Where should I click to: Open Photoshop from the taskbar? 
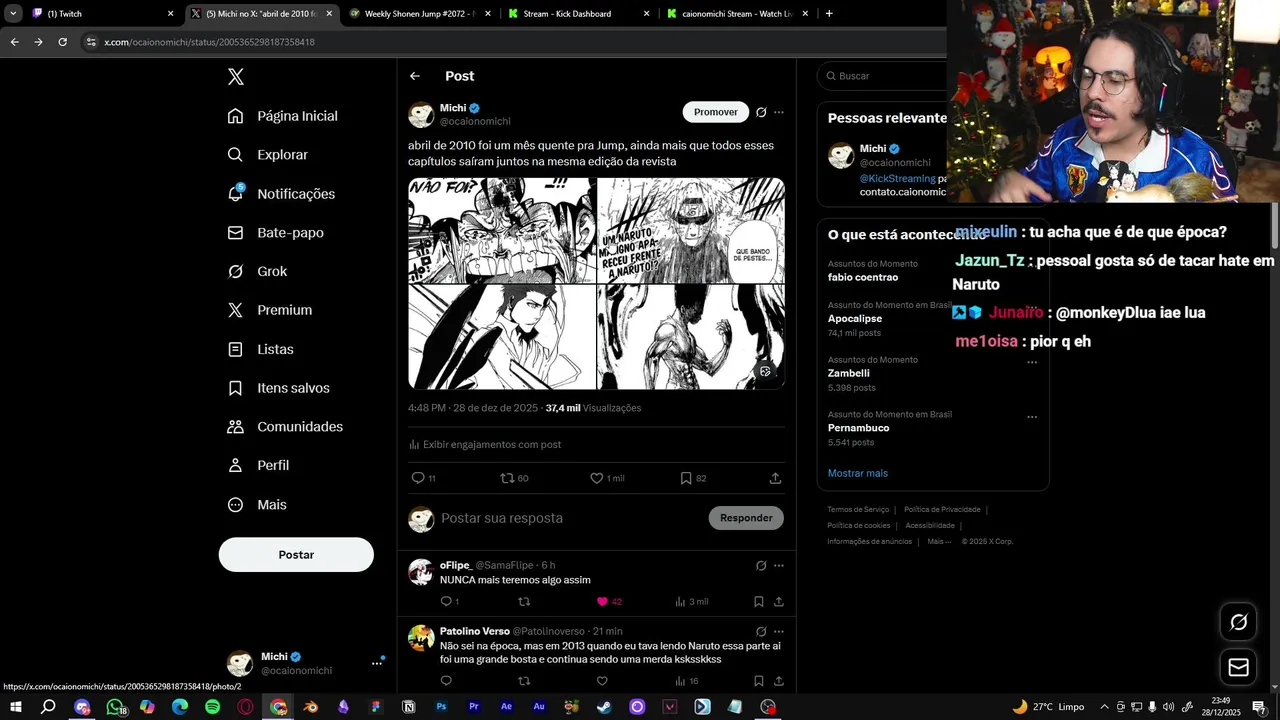(x=441, y=707)
